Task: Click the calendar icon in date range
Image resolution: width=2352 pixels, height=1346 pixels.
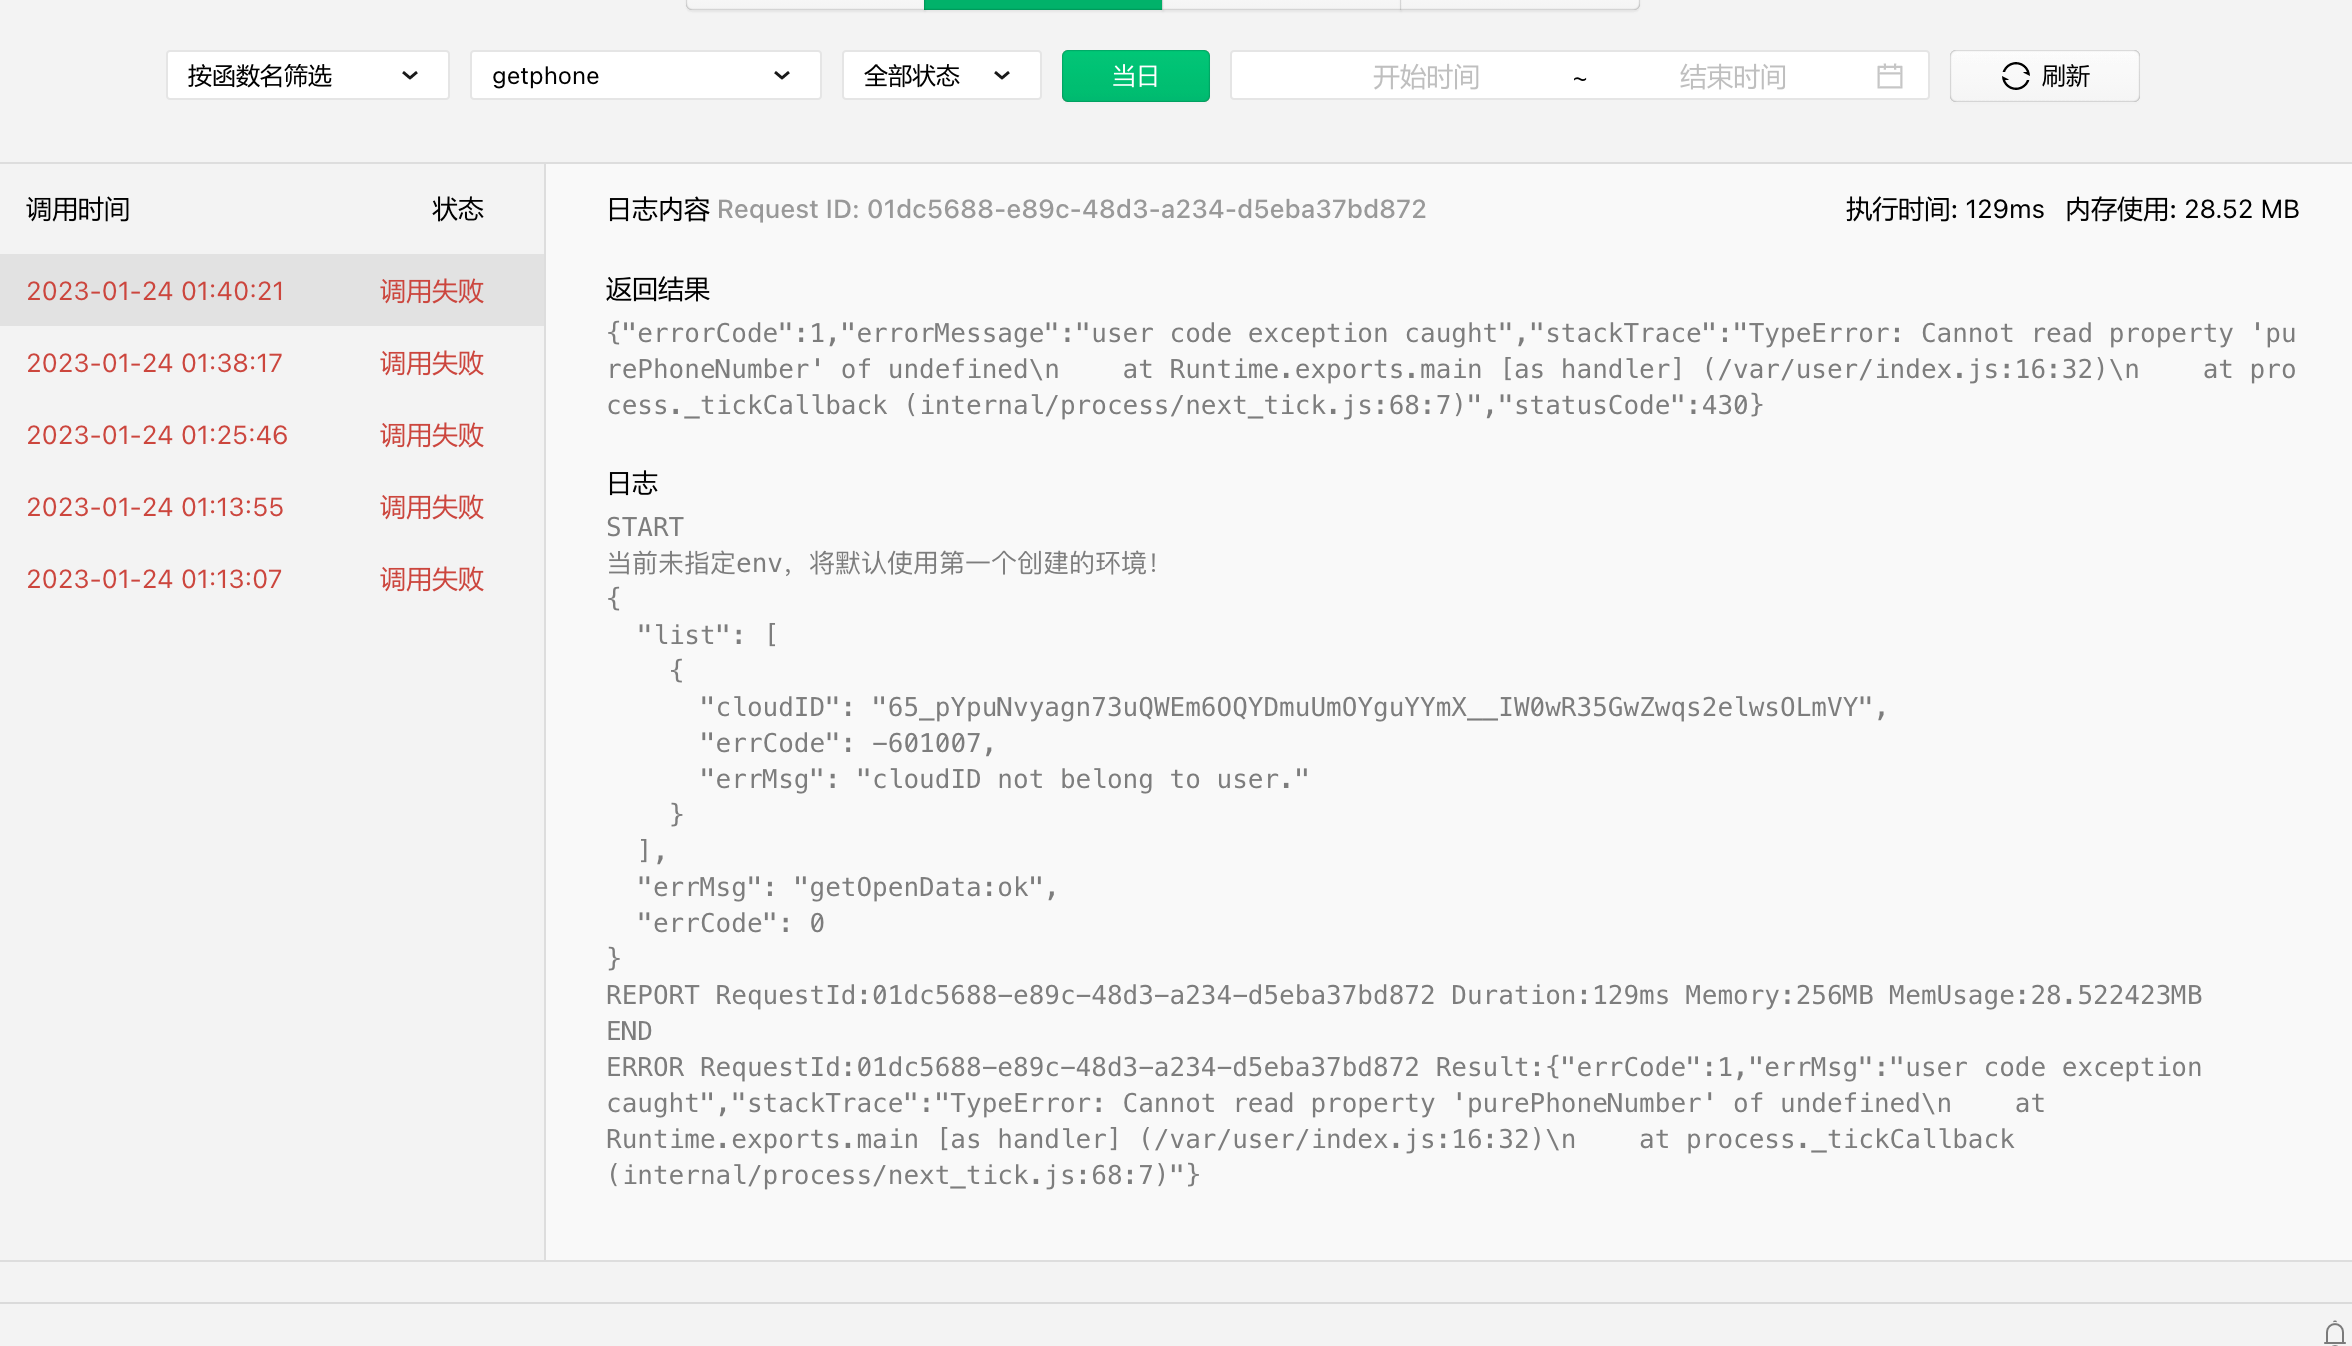Action: click(x=1889, y=76)
